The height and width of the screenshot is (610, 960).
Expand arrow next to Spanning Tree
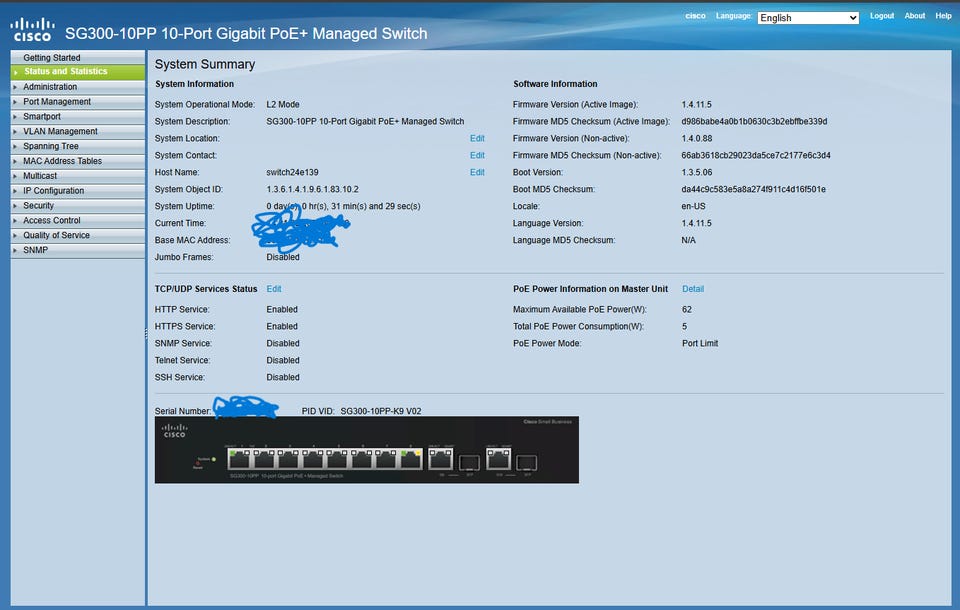click(15, 146)
